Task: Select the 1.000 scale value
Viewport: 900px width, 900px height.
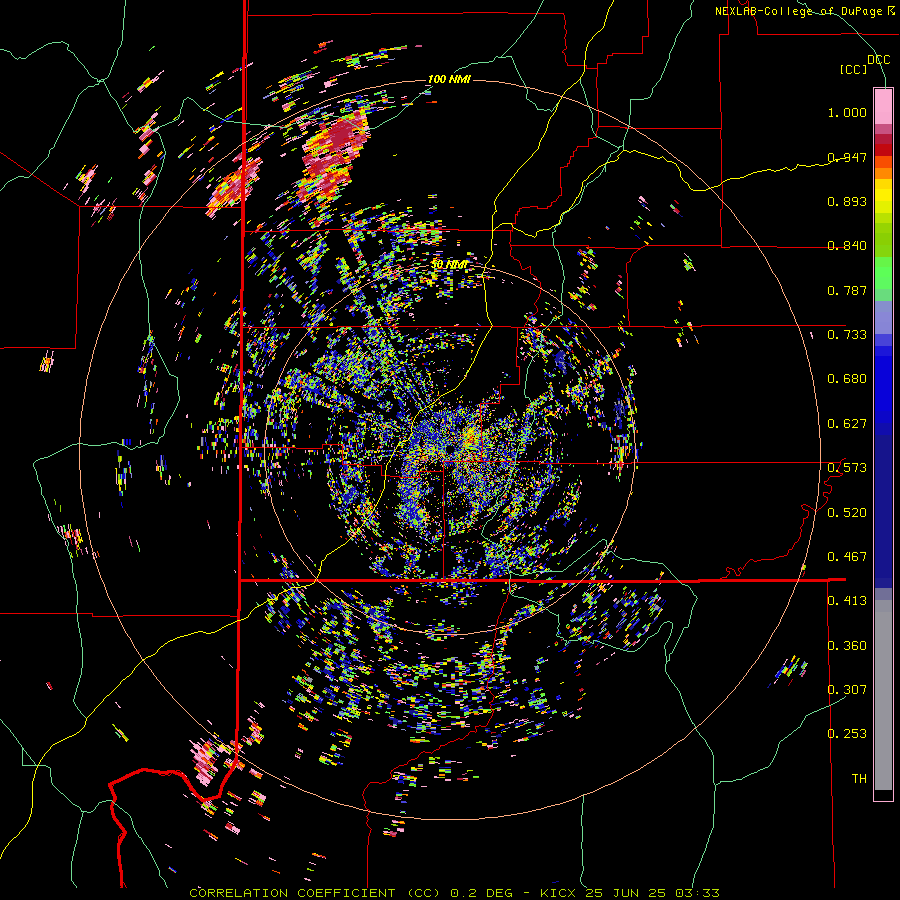Action: [847, 112]
